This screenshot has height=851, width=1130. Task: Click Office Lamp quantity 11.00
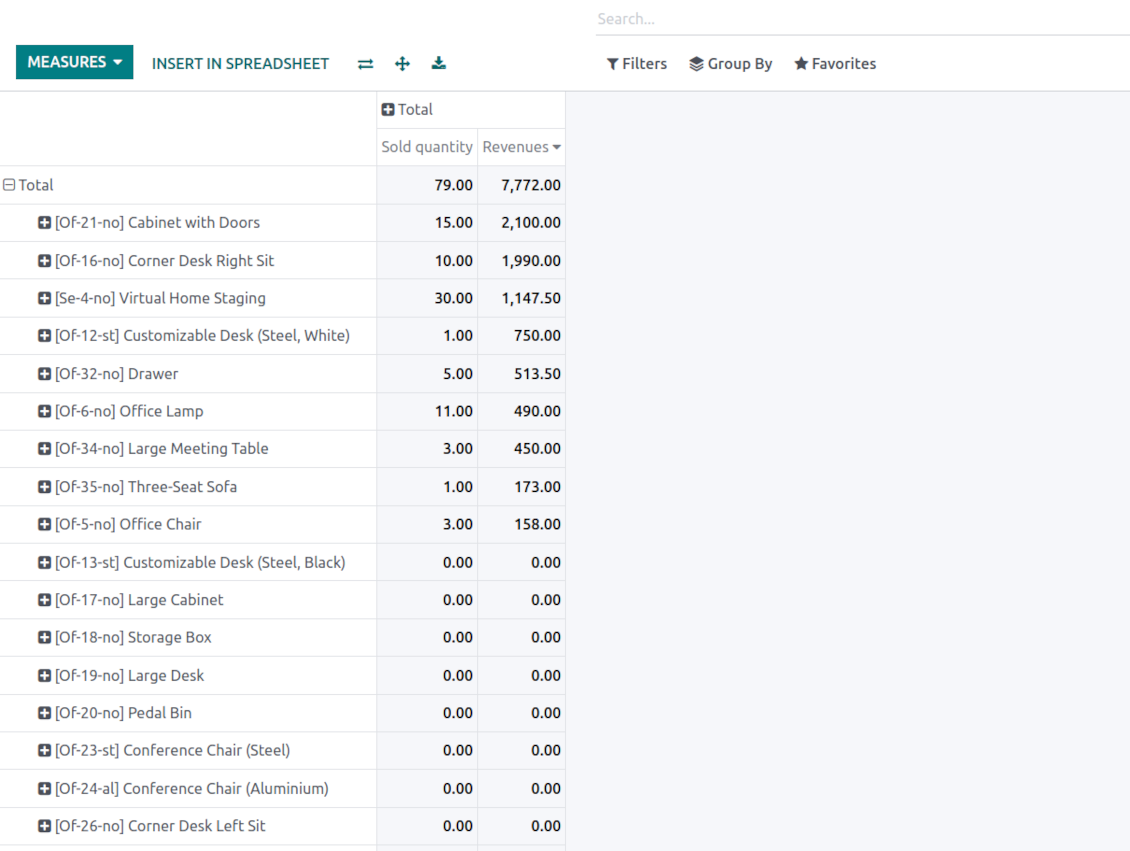(453, 411)
